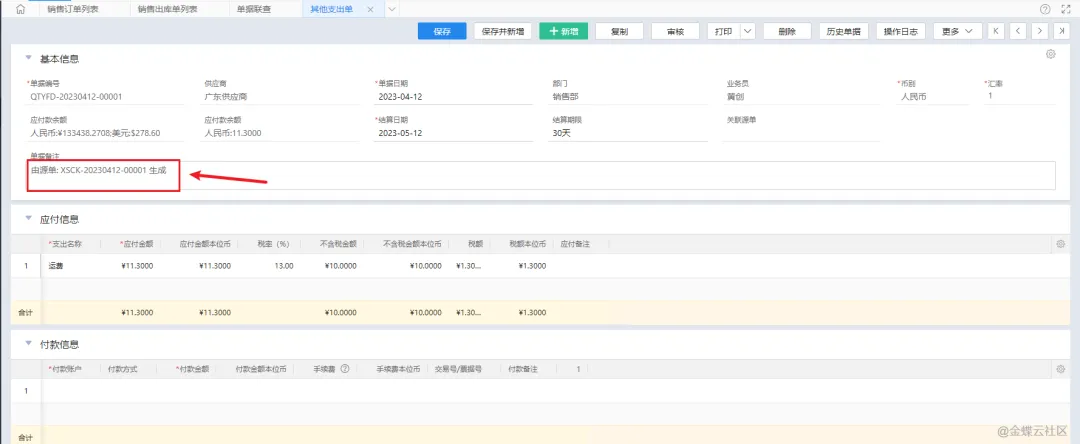1080x444 pixels.
Task: Click the 打印 button
Action: [723, 31]
